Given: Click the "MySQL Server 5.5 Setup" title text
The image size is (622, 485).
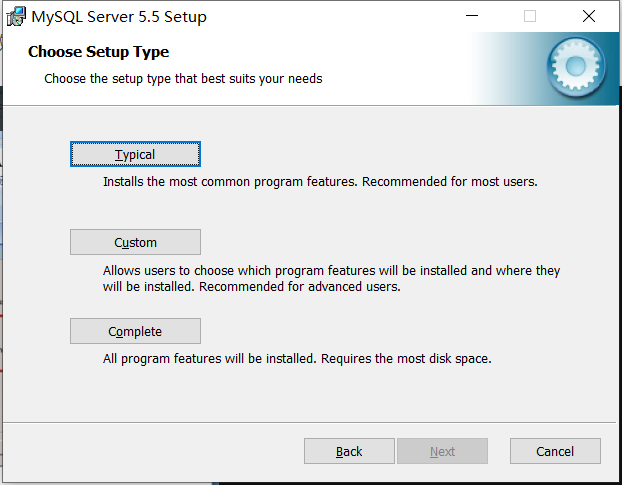Looking at the screenshot, I should 119,17.
